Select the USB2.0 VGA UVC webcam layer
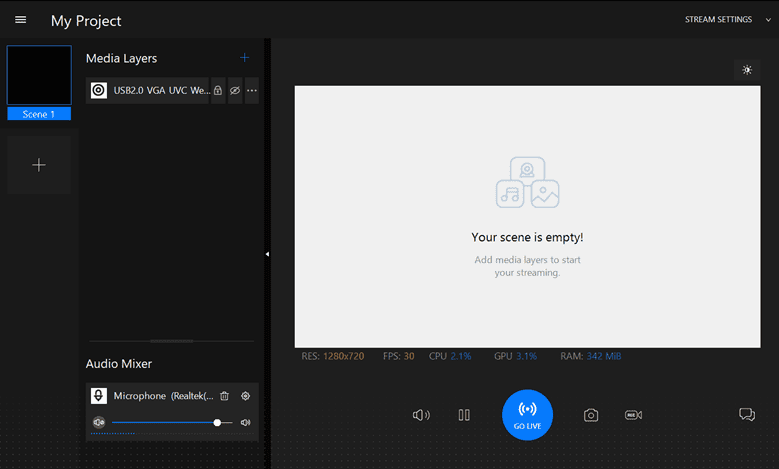 148,90
